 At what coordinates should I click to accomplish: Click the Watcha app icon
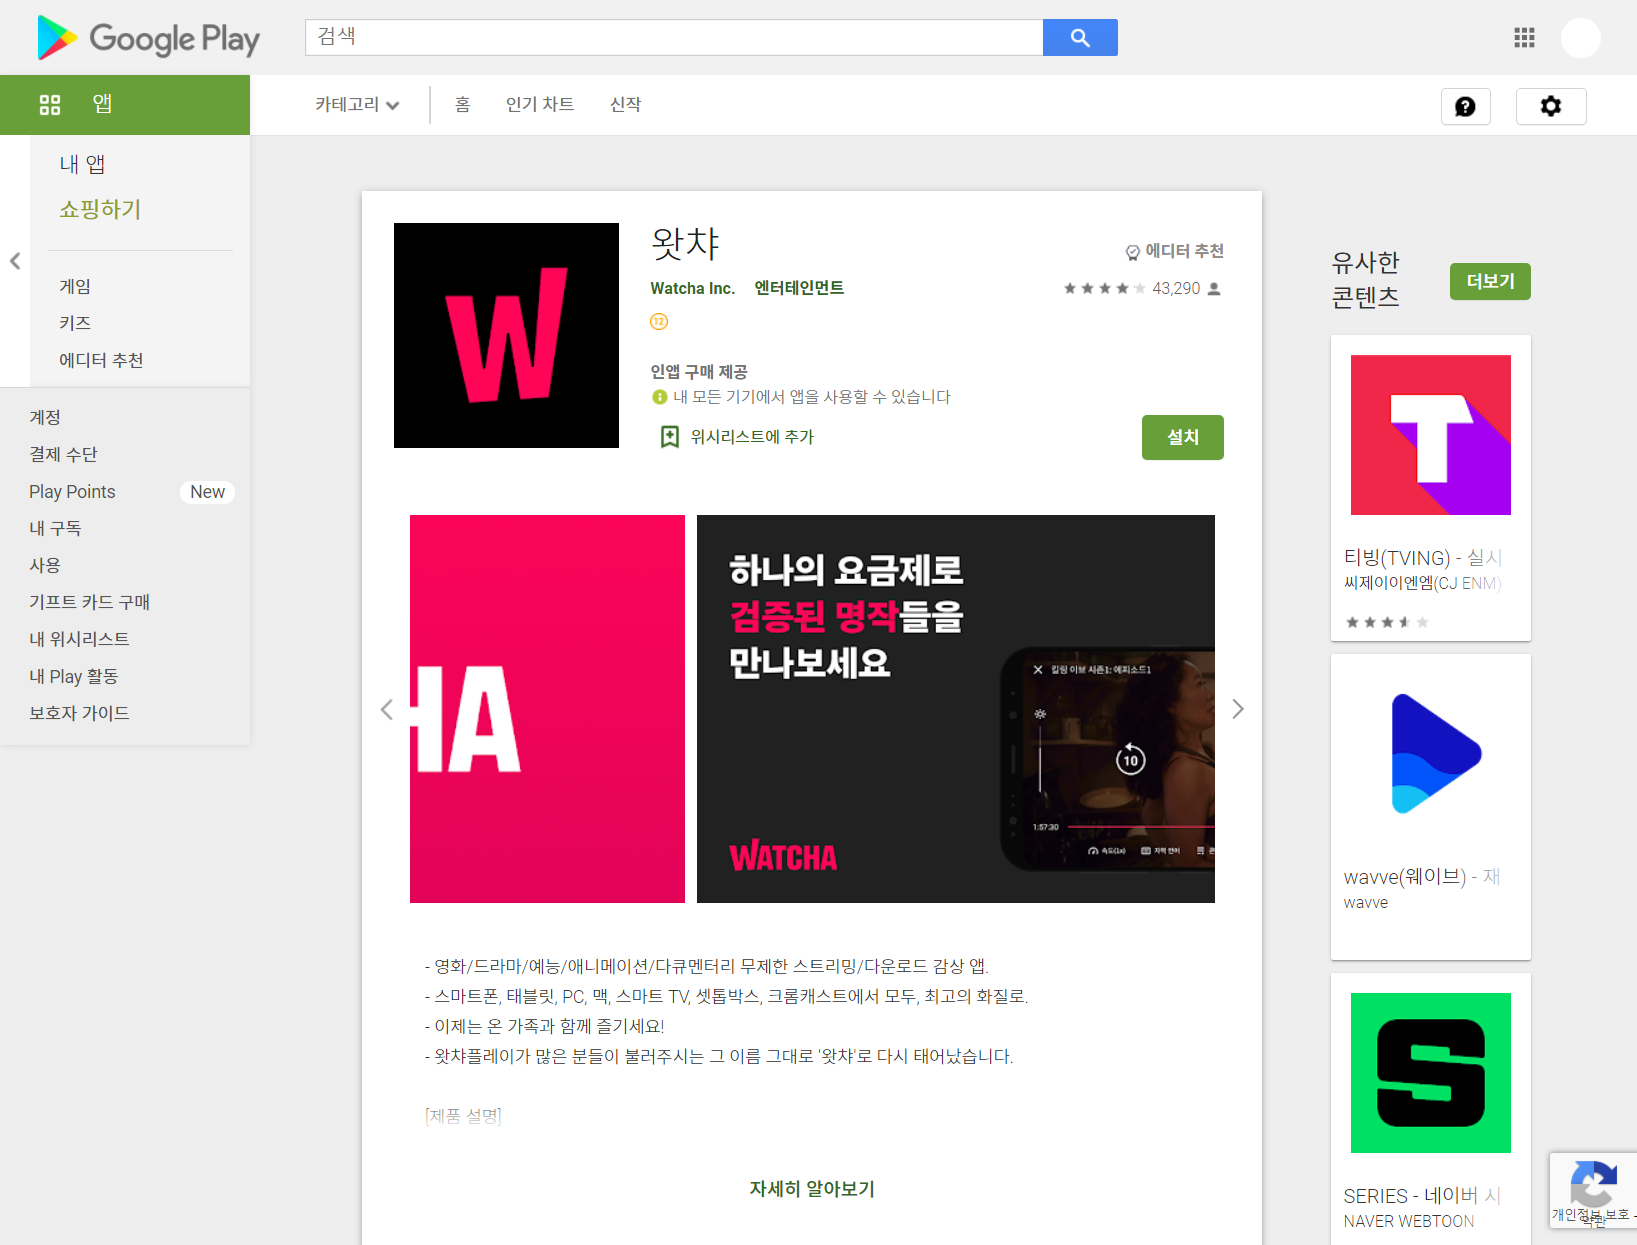point(506,335)
